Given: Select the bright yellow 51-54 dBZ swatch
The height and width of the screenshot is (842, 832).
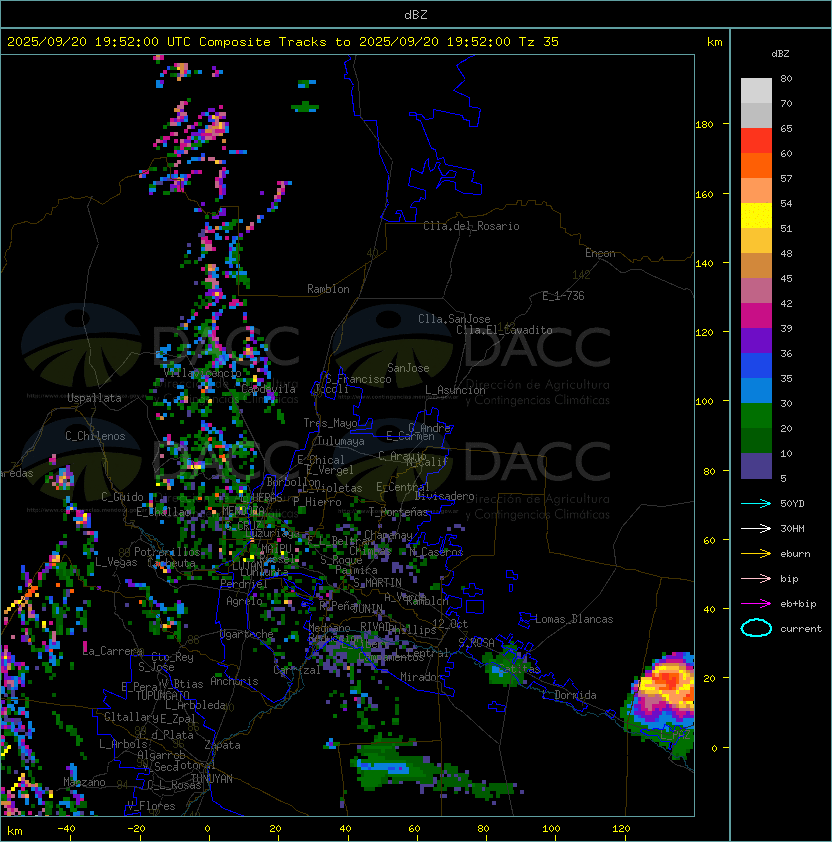Looking at the screenshot, I should (x=756, y=216).
